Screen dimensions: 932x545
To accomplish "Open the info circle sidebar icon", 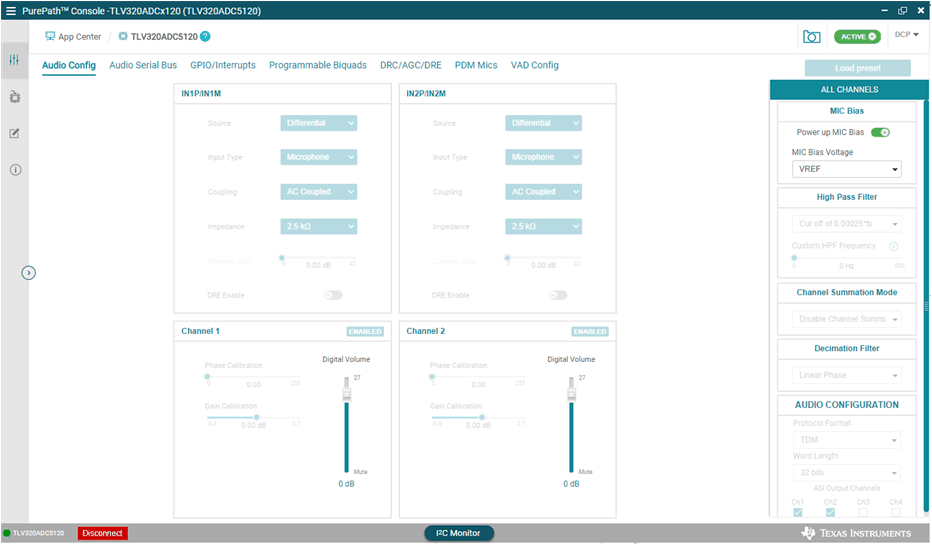I will 15,170.
